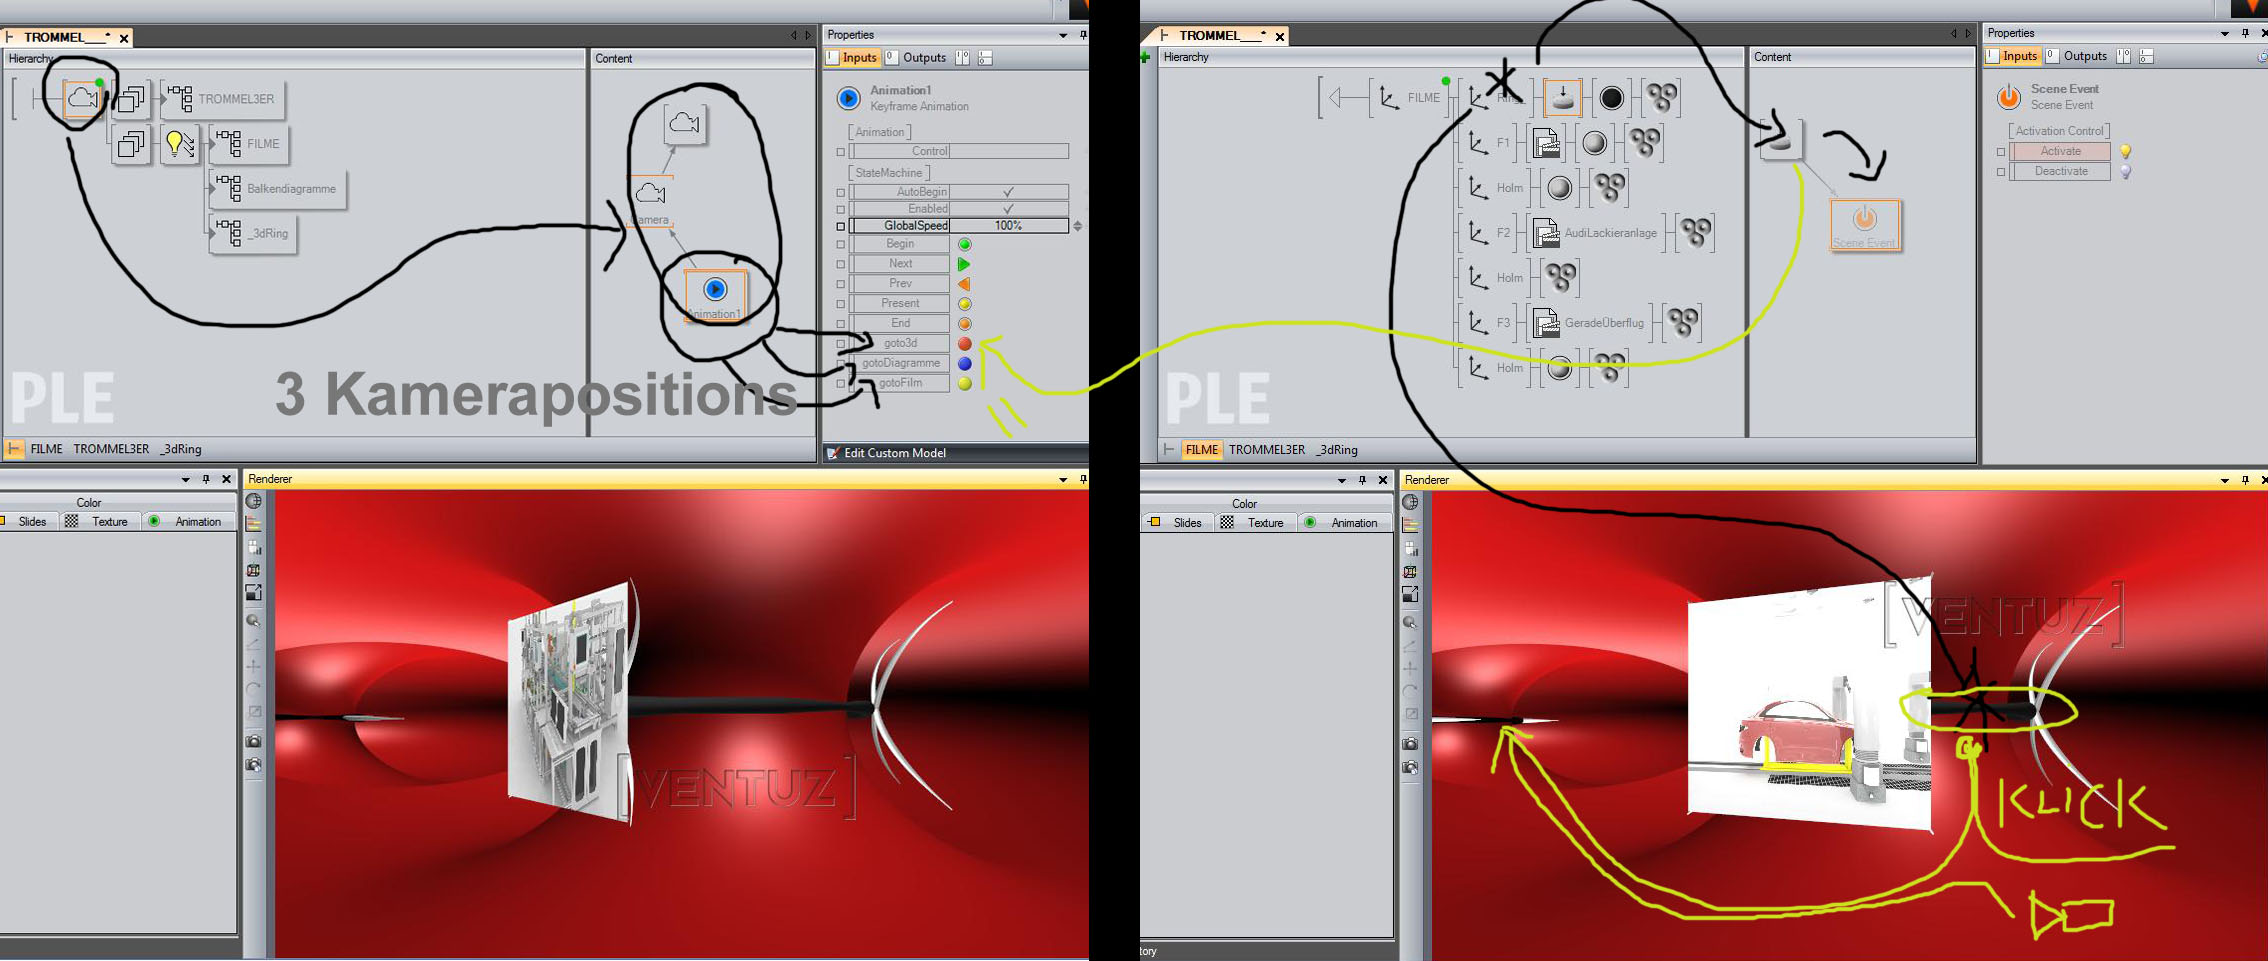Select the Scene Event node in Content
The width and height of the screenshot is (2268, 961).
(x=1864, y=220)
